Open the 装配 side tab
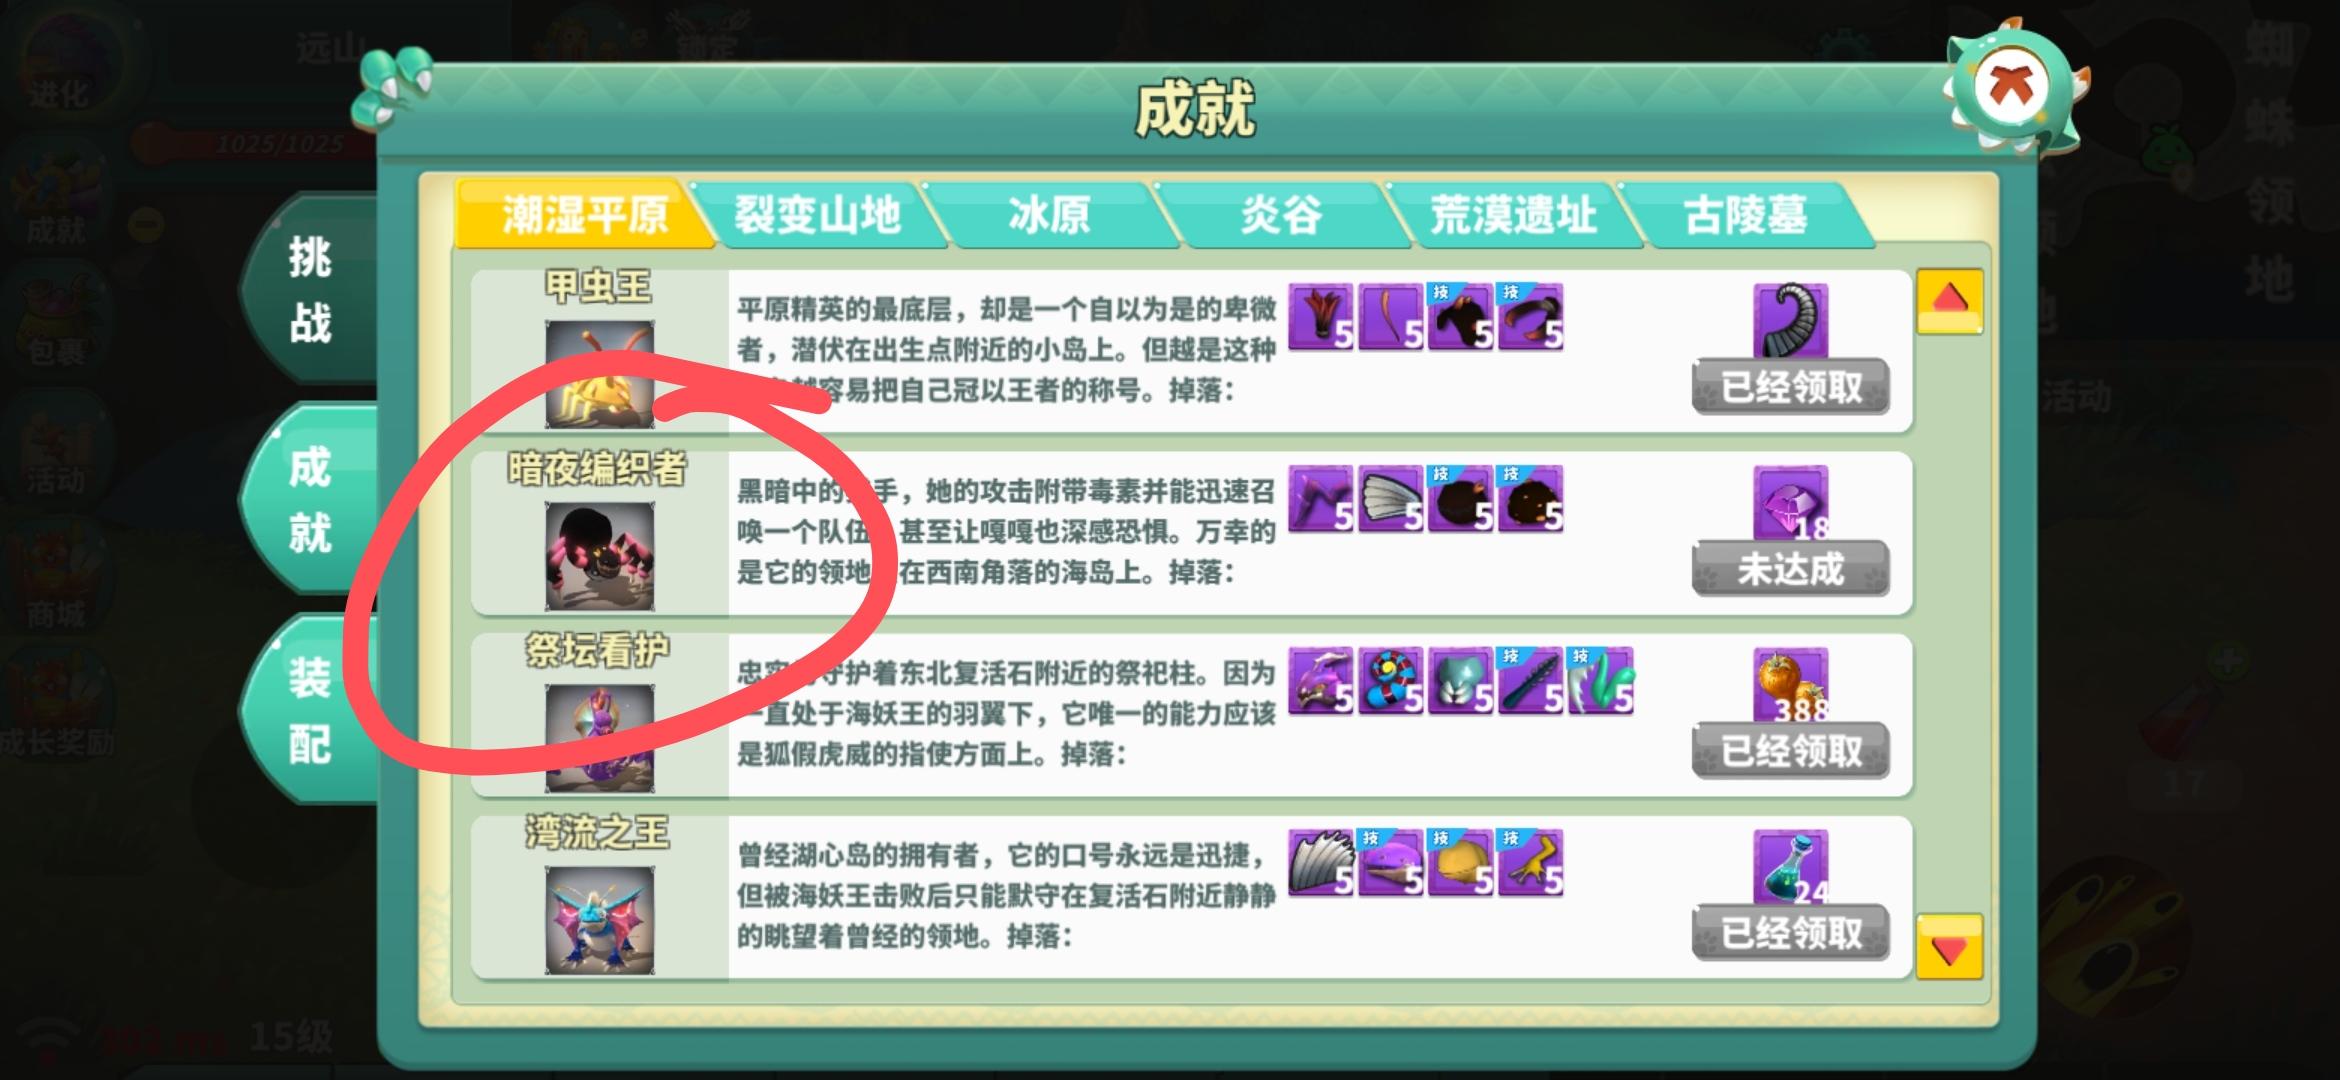The width and height of the screenshot is (2340, 1080). [x=309, y=710]
